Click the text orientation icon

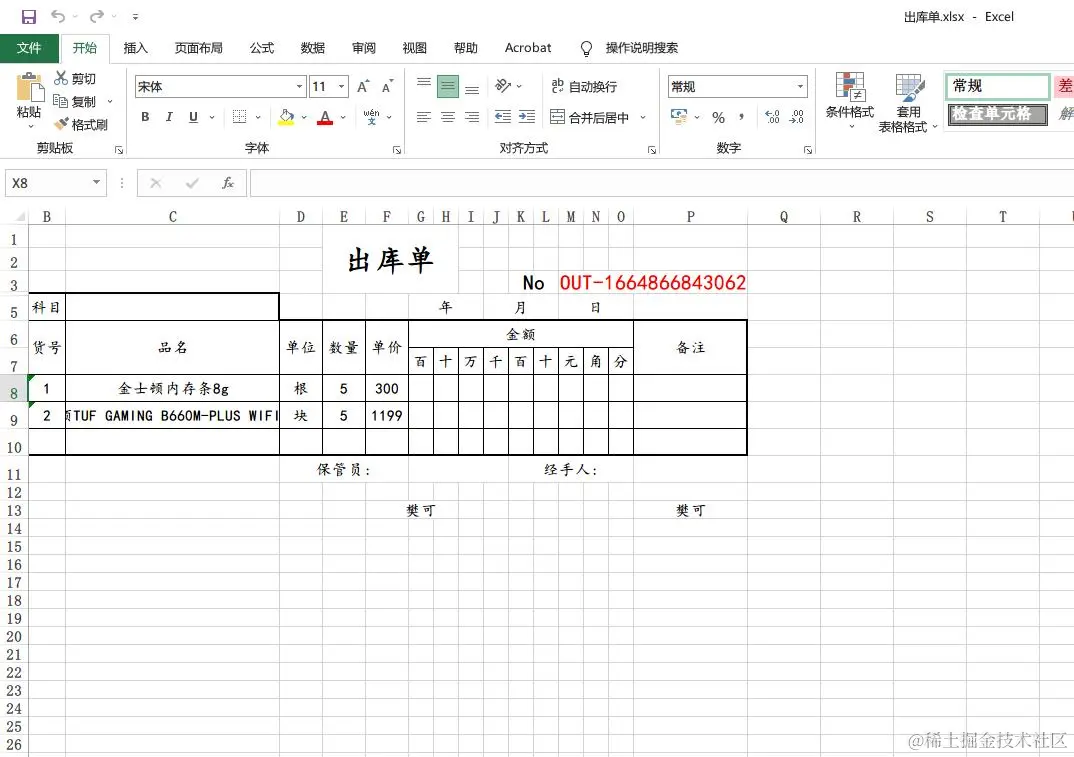(503, 86)
